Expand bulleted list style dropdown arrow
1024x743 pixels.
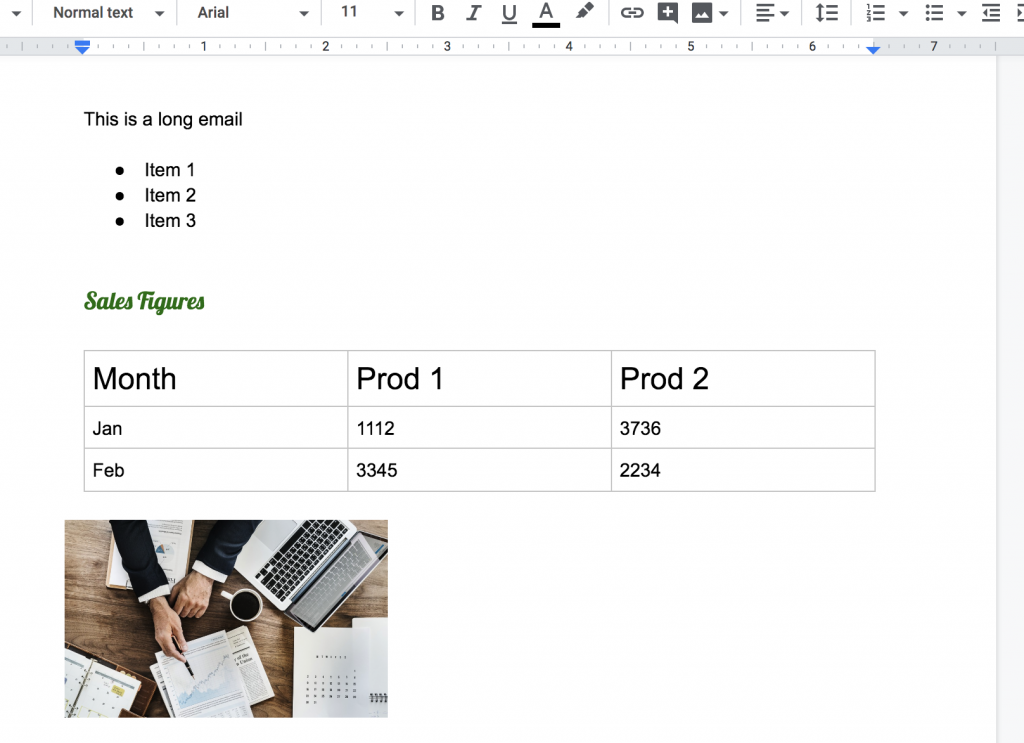[962, 14]
